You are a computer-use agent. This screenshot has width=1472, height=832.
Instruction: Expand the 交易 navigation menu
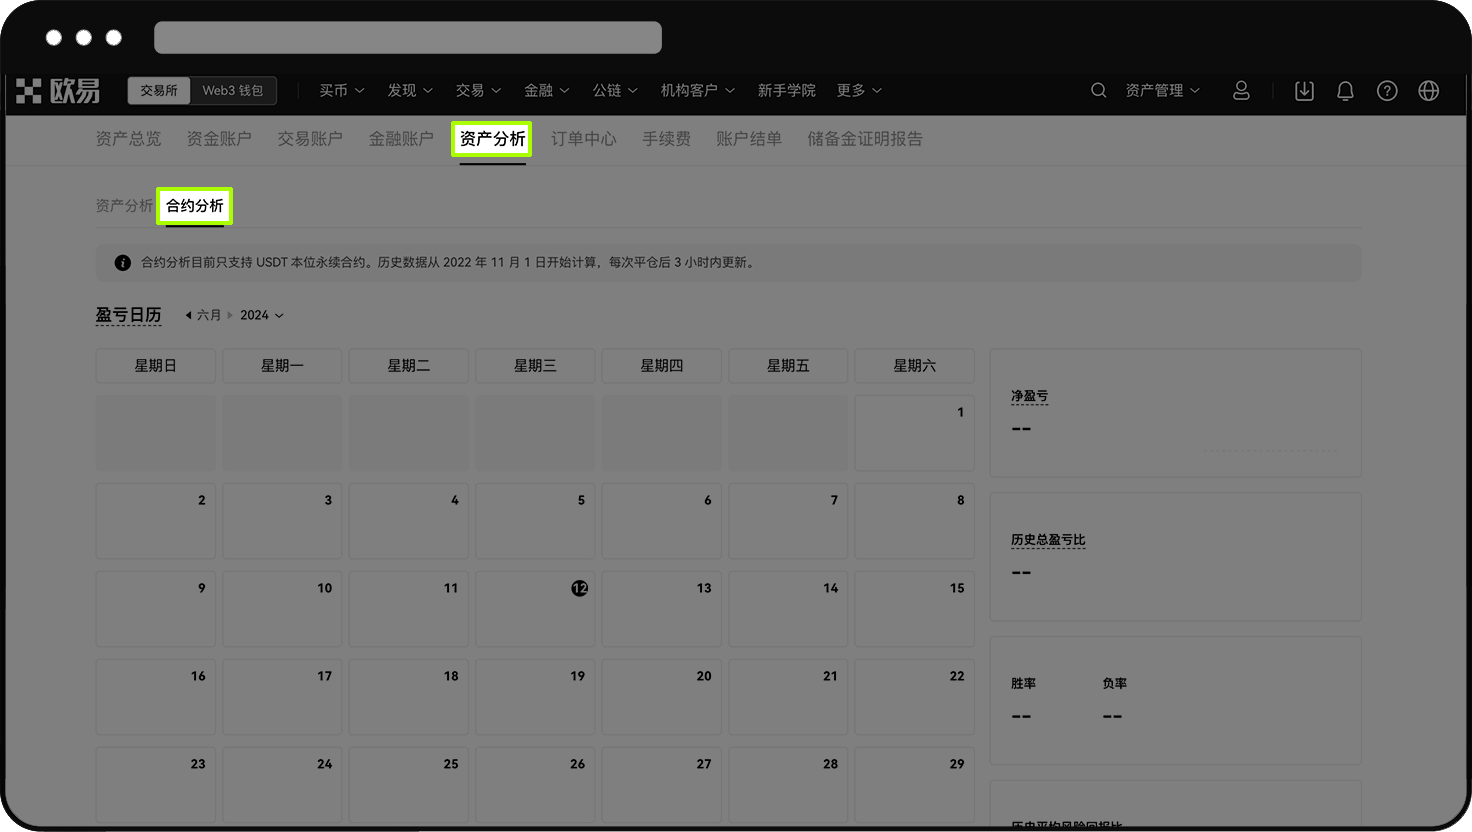coord(478,90)
